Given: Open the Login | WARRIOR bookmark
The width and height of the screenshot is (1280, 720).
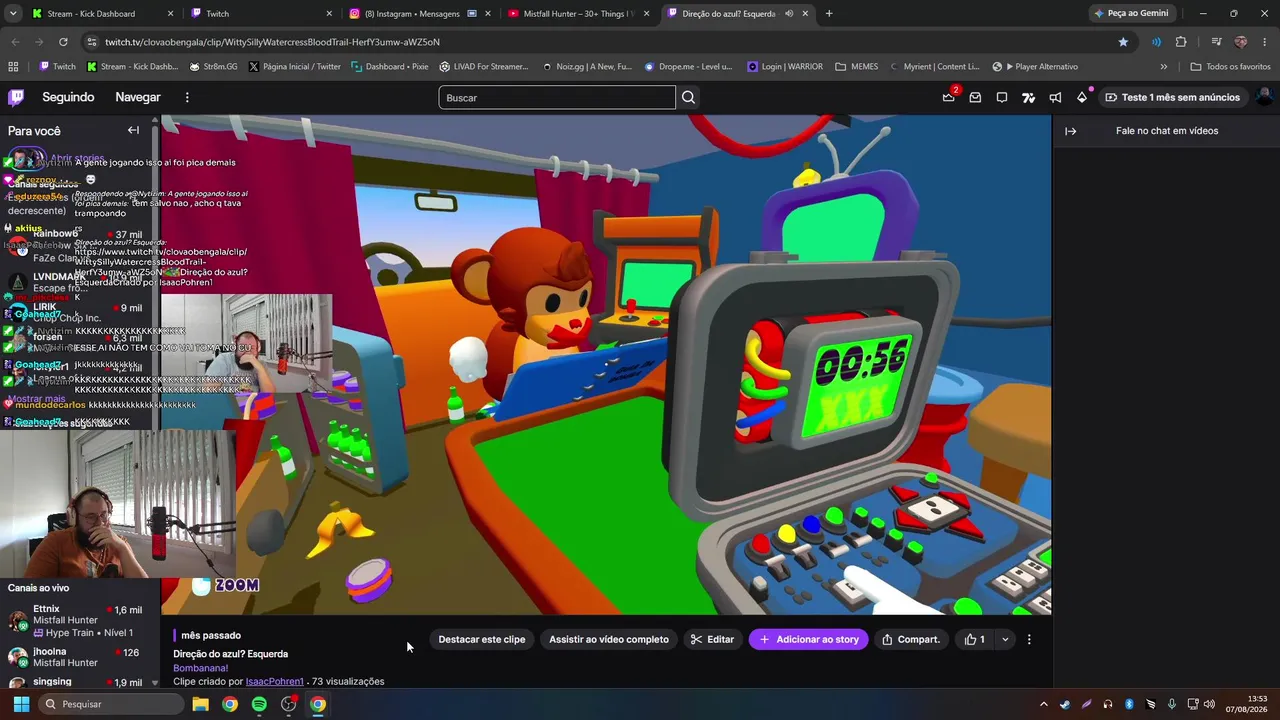Looking at the screenshot, I should 785,66.
